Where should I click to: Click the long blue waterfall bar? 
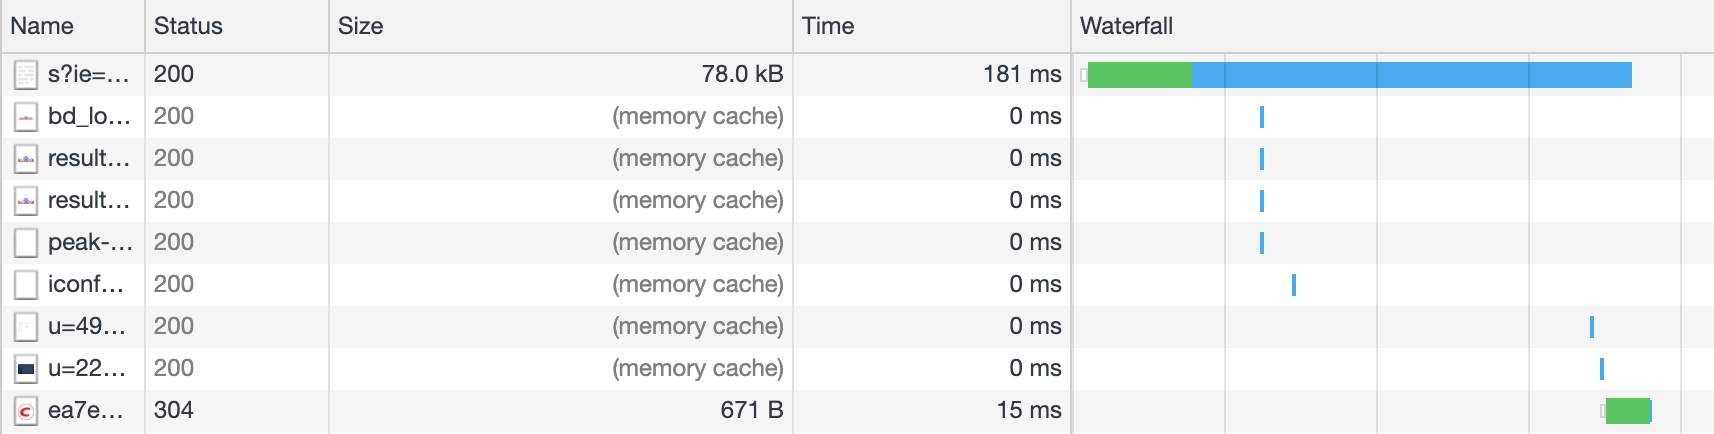point(1411,75)
